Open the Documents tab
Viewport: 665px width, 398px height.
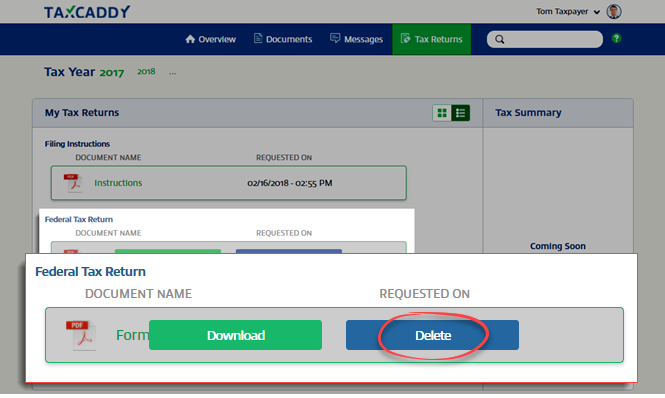pyautogui.click(x=283, y=39)
